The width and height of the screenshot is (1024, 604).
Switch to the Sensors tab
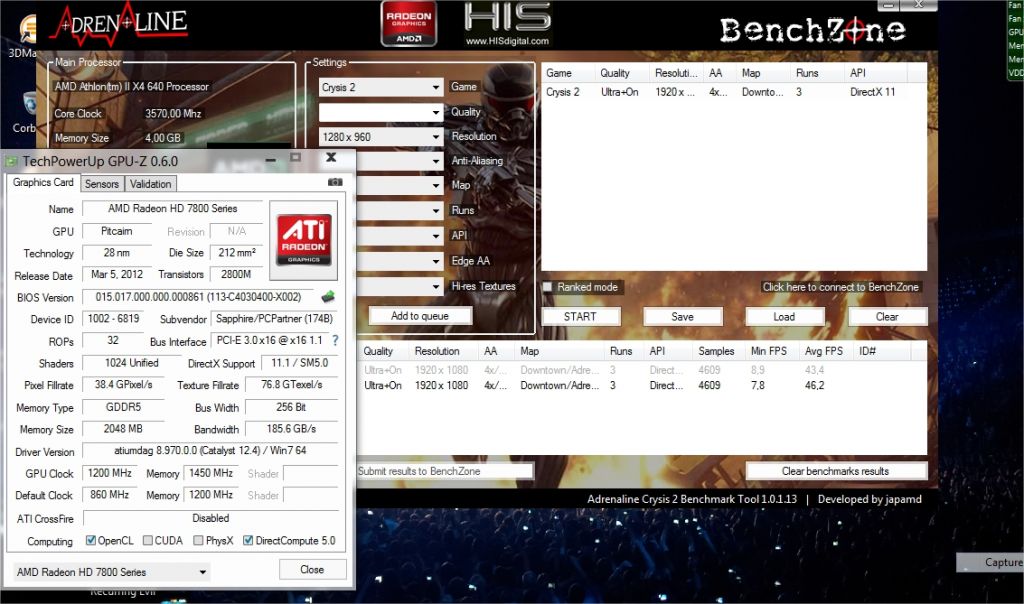102,184
